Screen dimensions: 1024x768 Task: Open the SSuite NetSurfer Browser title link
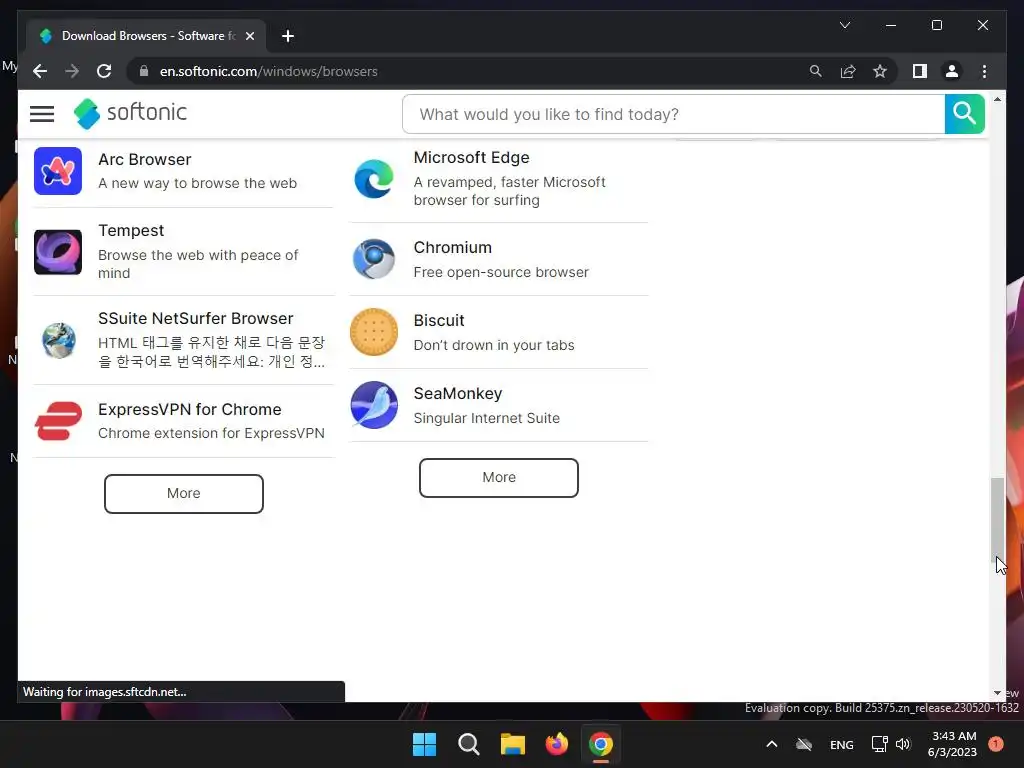195,318
